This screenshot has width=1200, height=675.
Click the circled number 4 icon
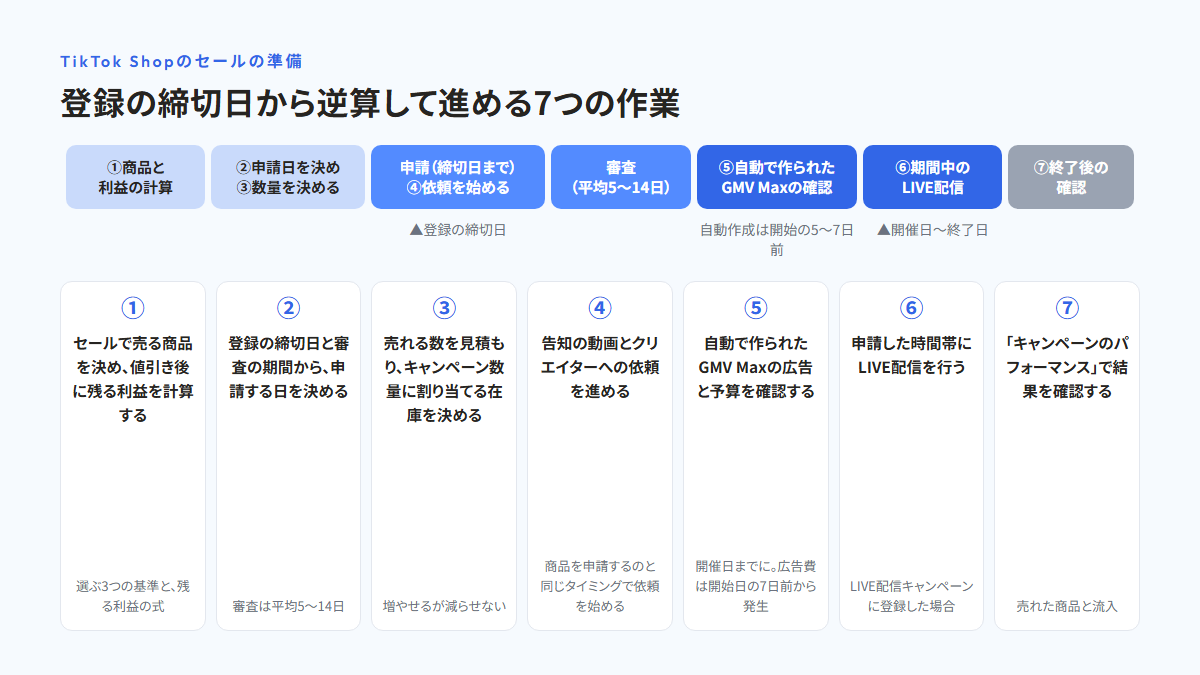[x=600, y=308]
